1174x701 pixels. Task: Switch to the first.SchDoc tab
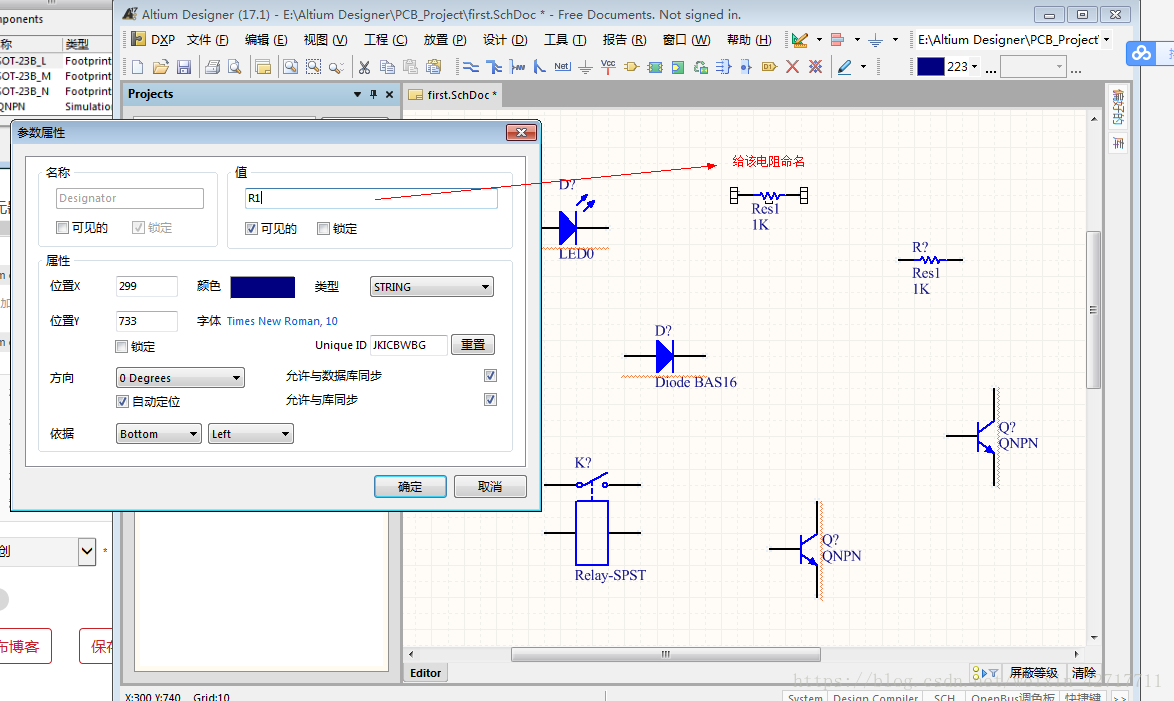tap(453, 95)
